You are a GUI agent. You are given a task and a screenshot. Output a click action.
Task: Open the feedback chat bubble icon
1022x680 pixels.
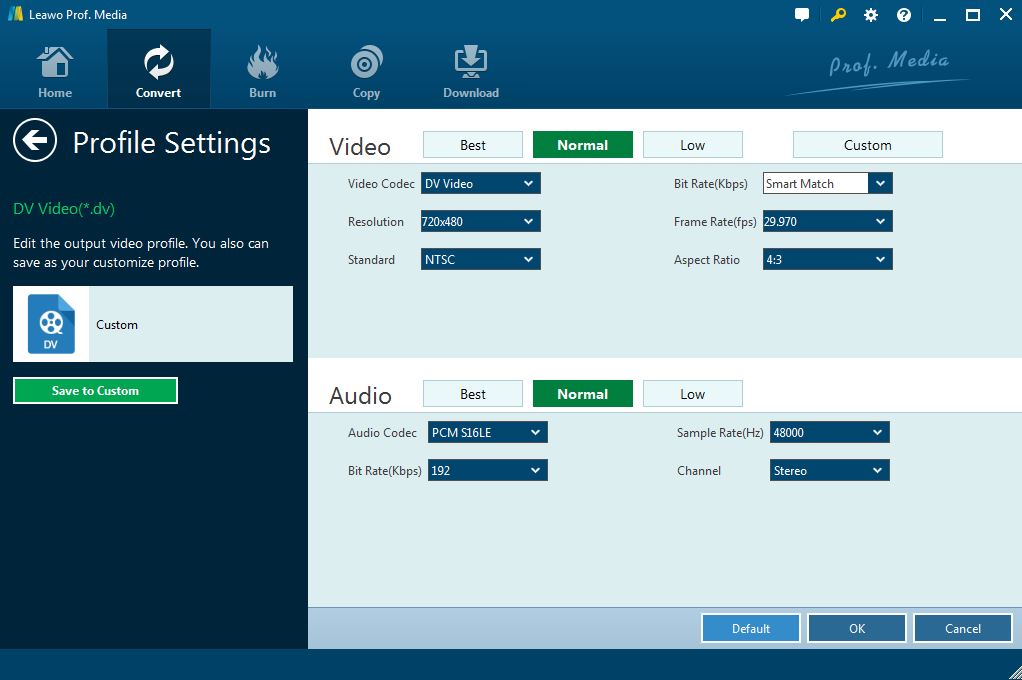pos(802,15)
